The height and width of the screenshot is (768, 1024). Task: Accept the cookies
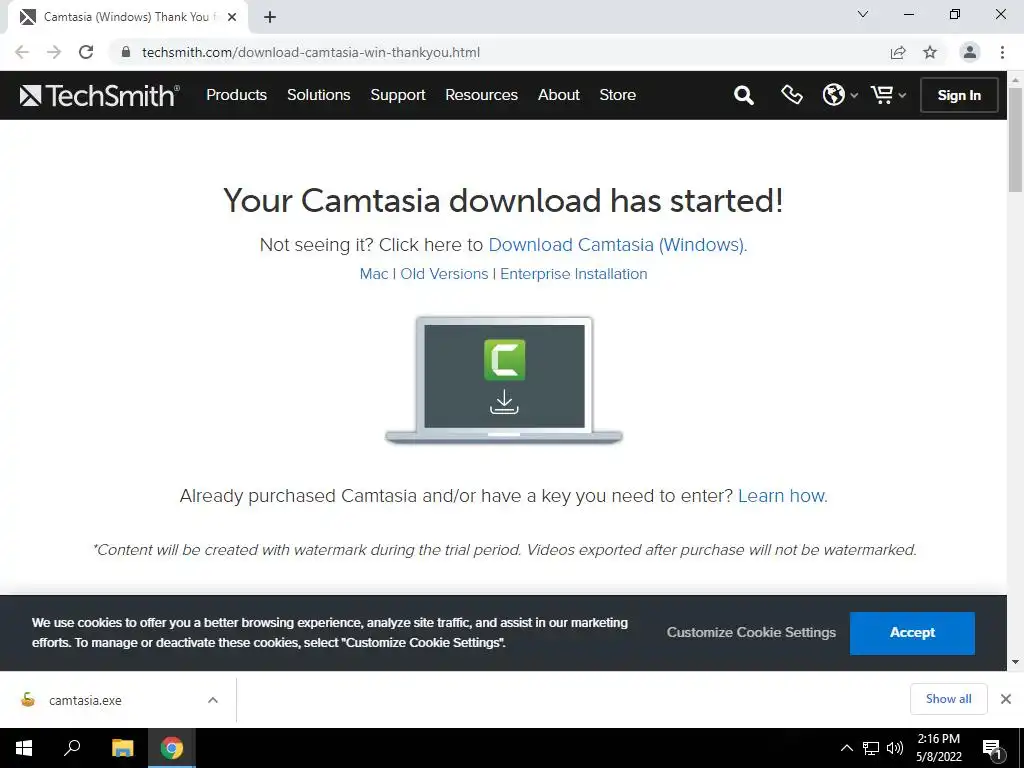click(x=912, y=633)
